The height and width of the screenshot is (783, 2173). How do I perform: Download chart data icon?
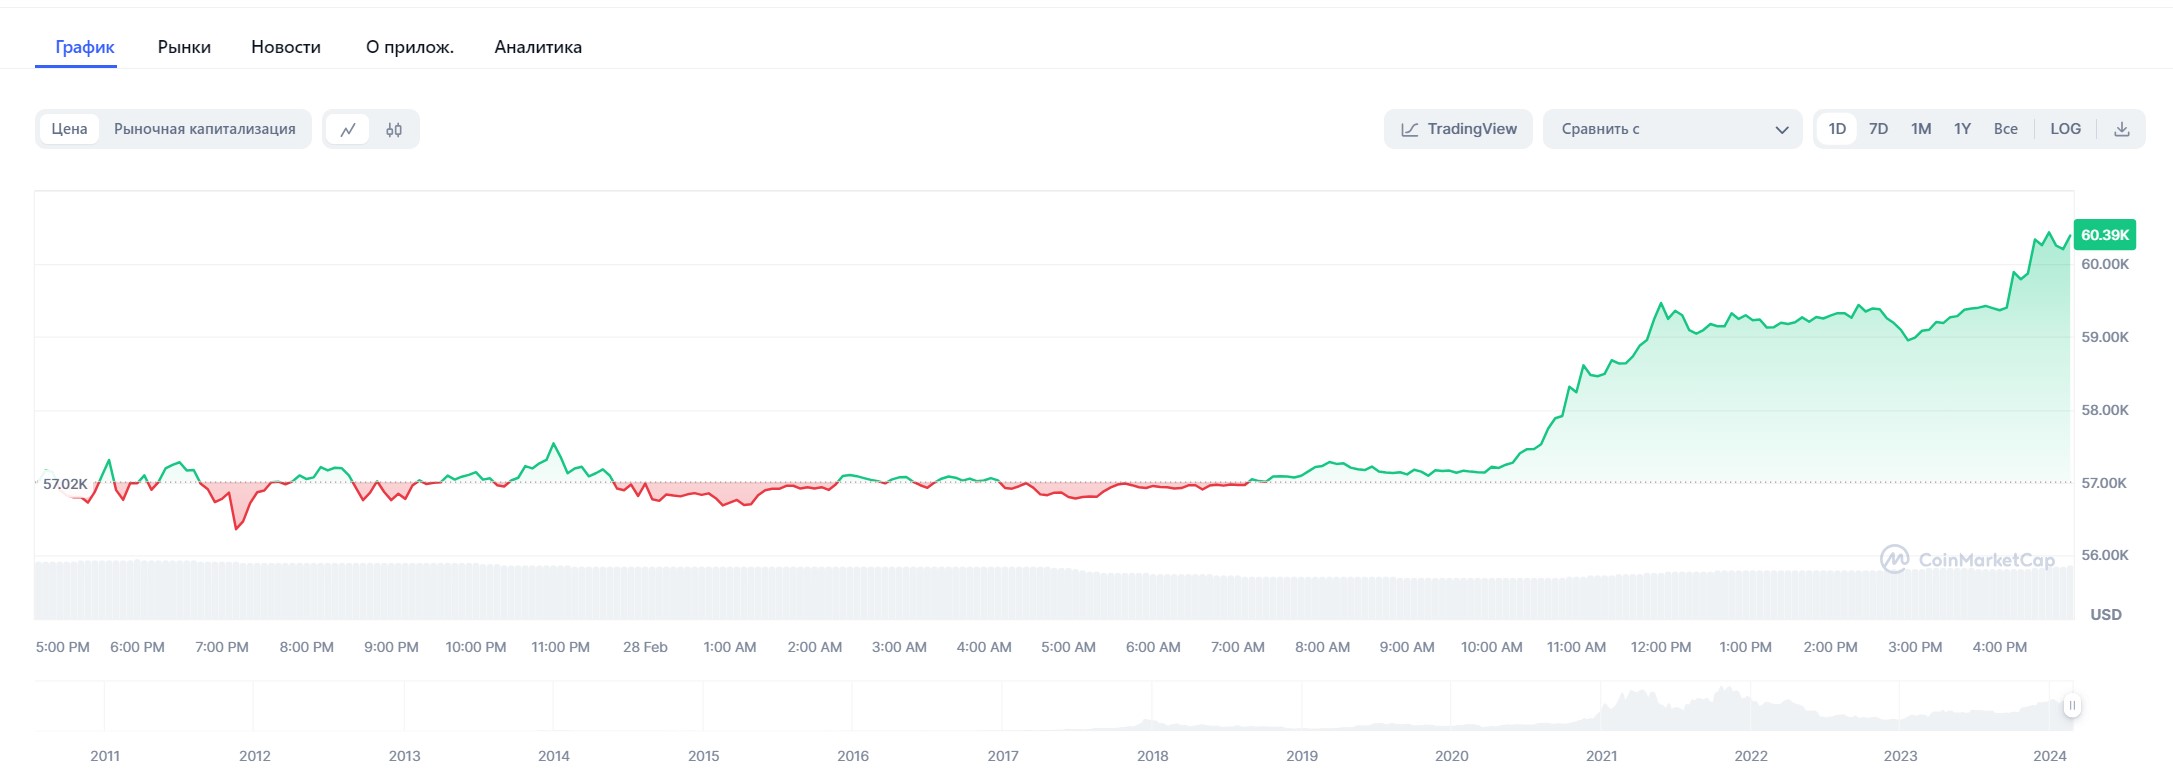pyautogui.click(x=2121, y=129)
